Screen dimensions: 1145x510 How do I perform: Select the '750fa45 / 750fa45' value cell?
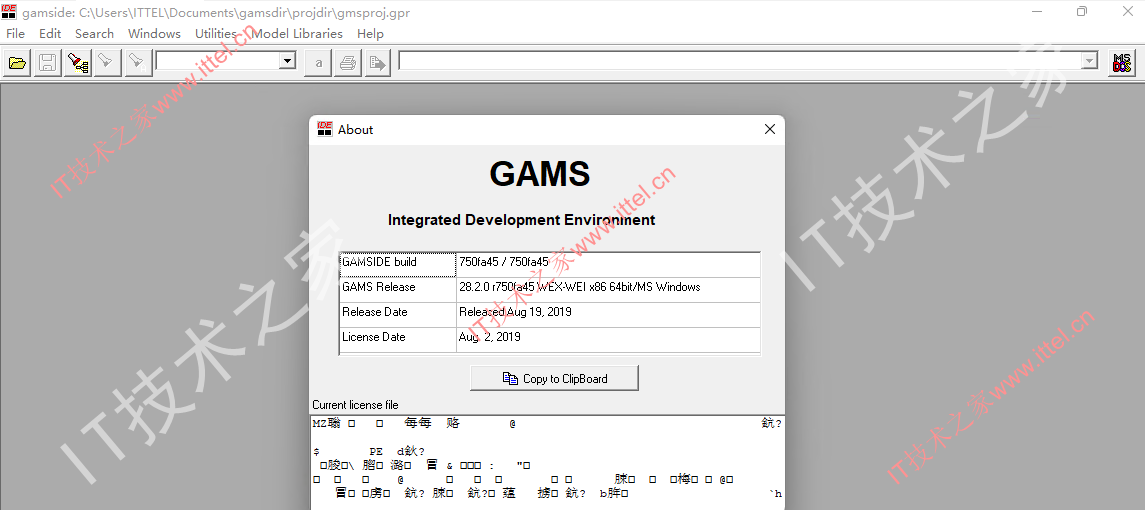(x=608, y=264)
